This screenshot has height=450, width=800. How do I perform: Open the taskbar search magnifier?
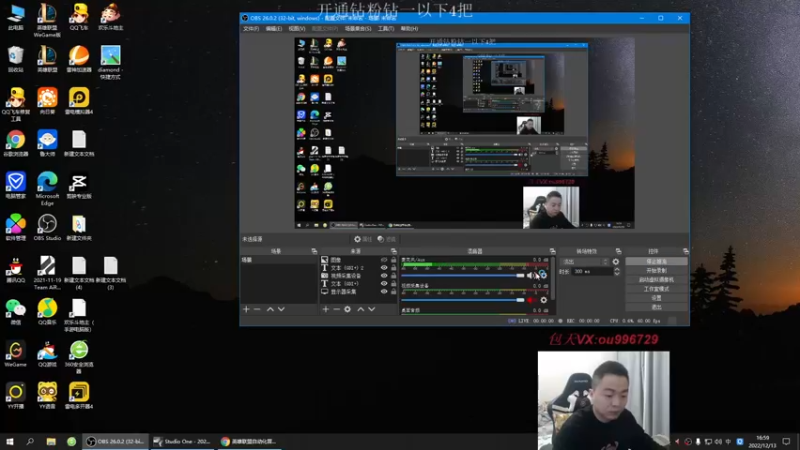click(x=30, y=441)
